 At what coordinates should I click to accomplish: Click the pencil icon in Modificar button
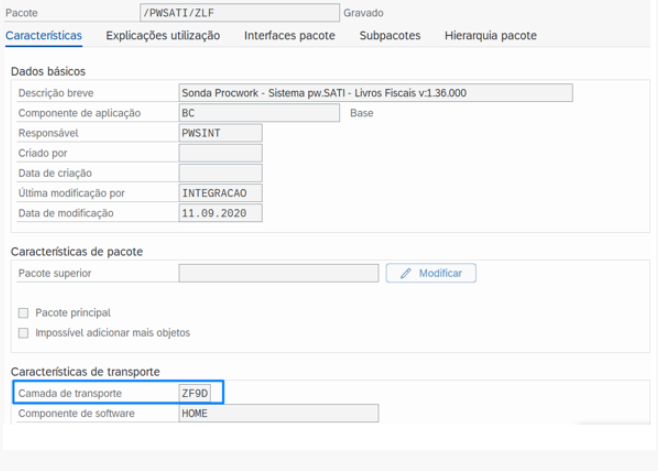pos(405,274)
